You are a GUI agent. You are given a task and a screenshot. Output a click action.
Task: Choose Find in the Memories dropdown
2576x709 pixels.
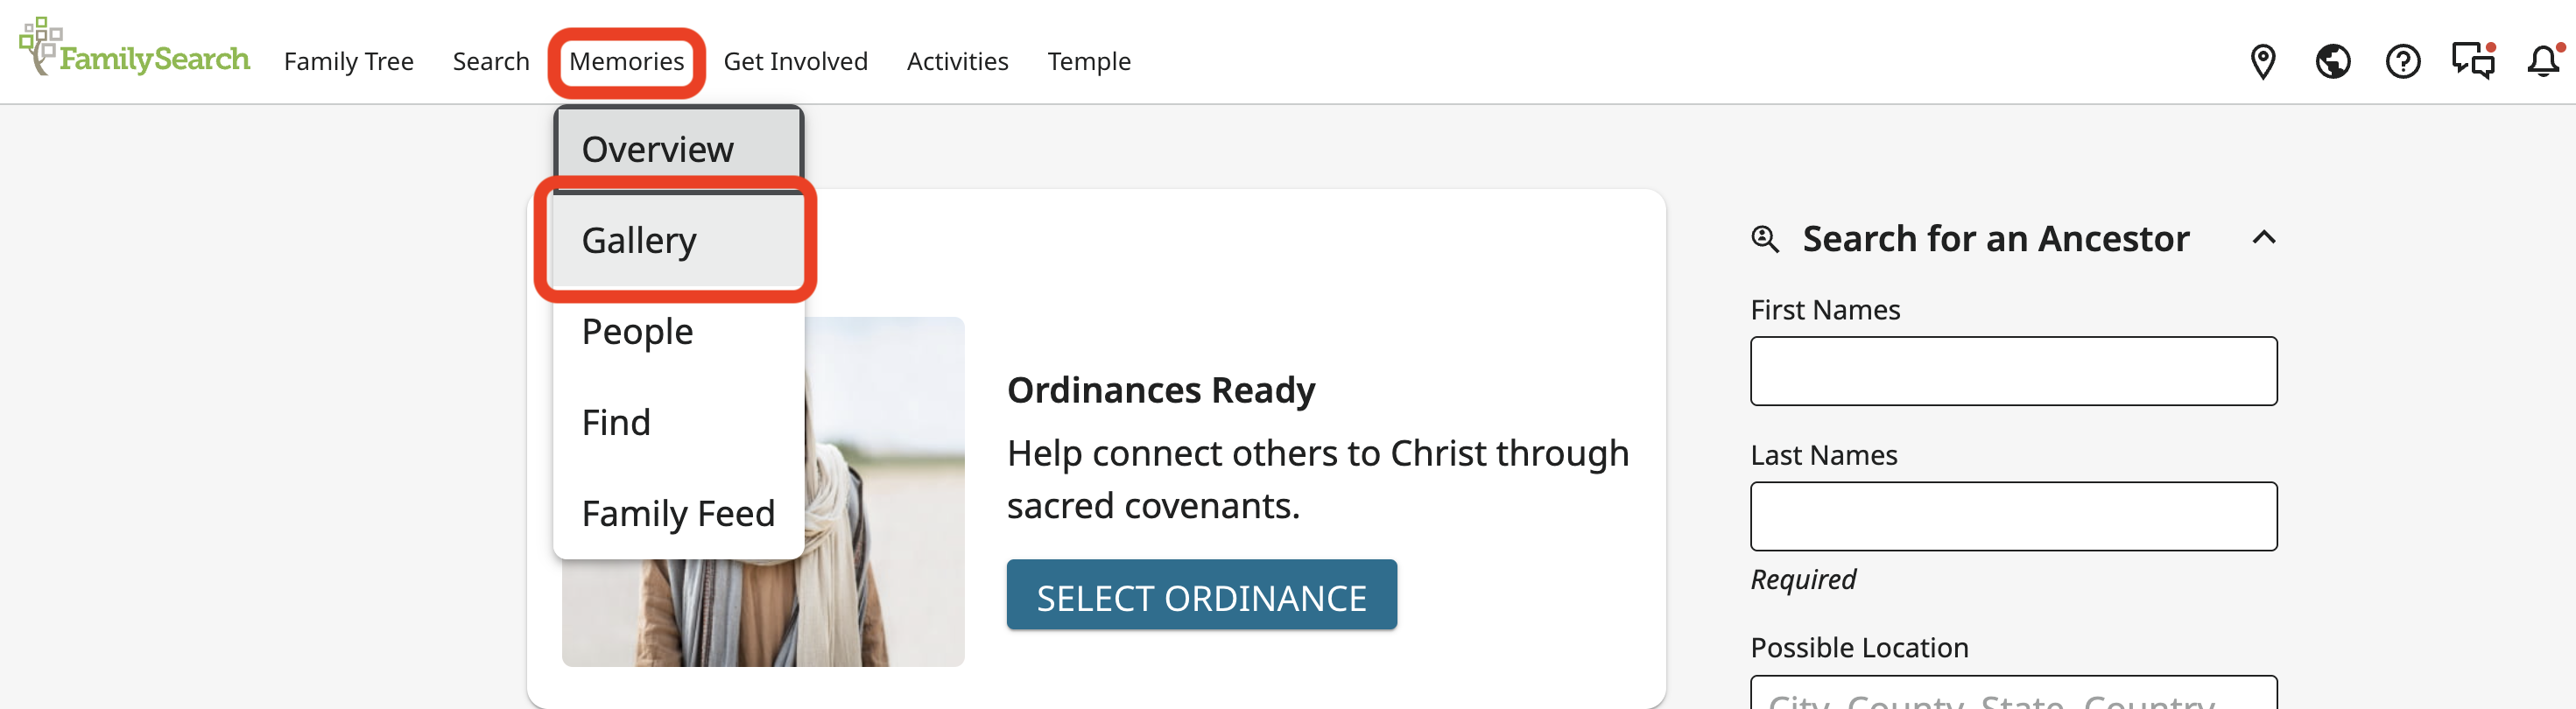pyautogui.click(x=616, y=423)
